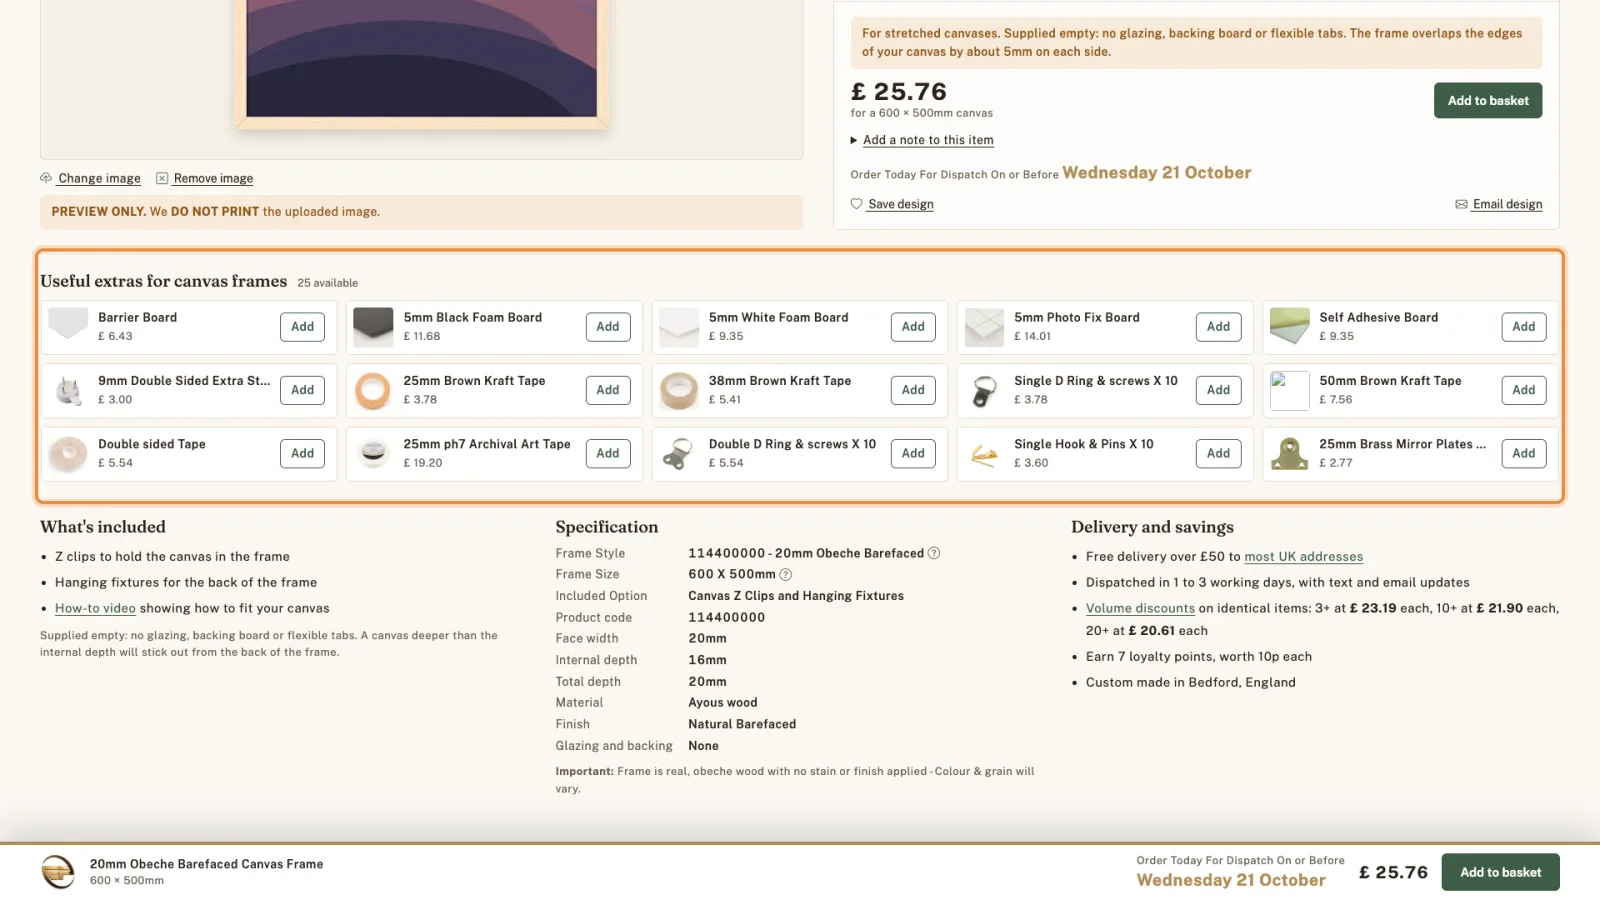This screenshot has height=900, width=1600.
Task: Open the Volume discounts link
Action: [x=1140, y=608]
